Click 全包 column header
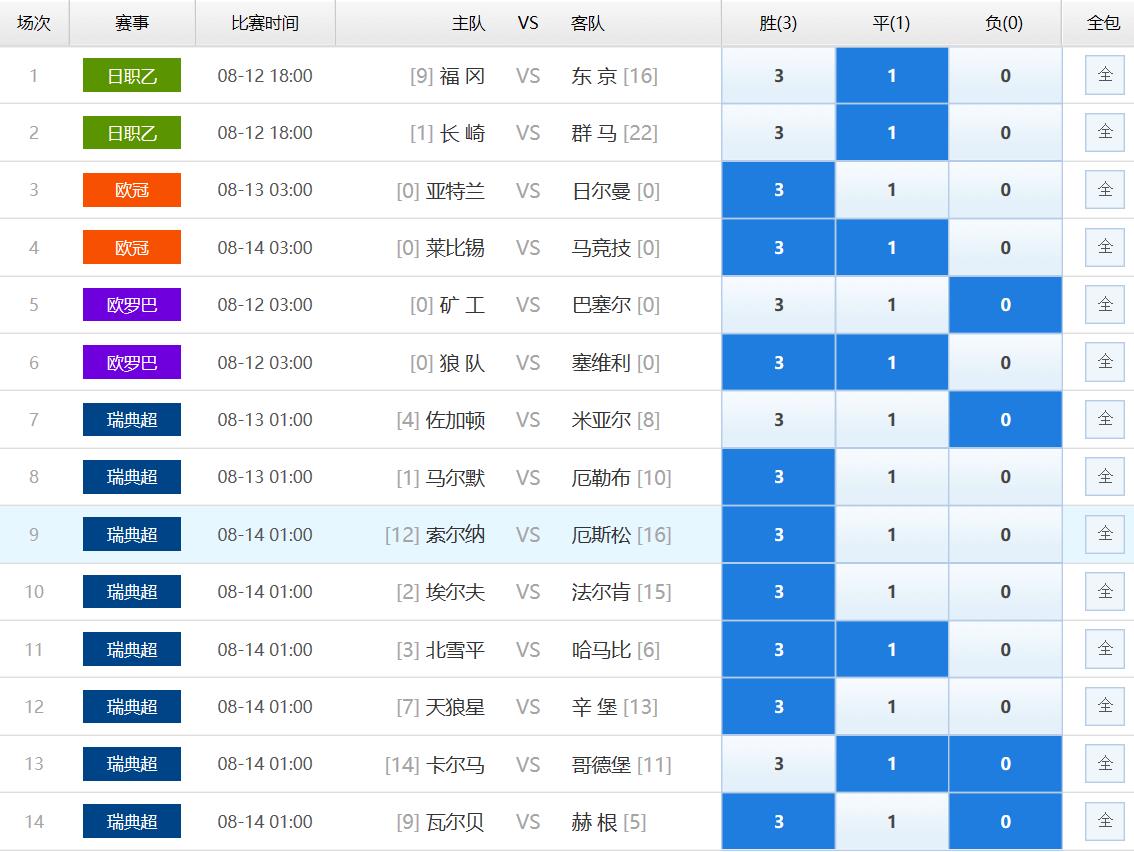The image size is (1134, 852). 1103,23
